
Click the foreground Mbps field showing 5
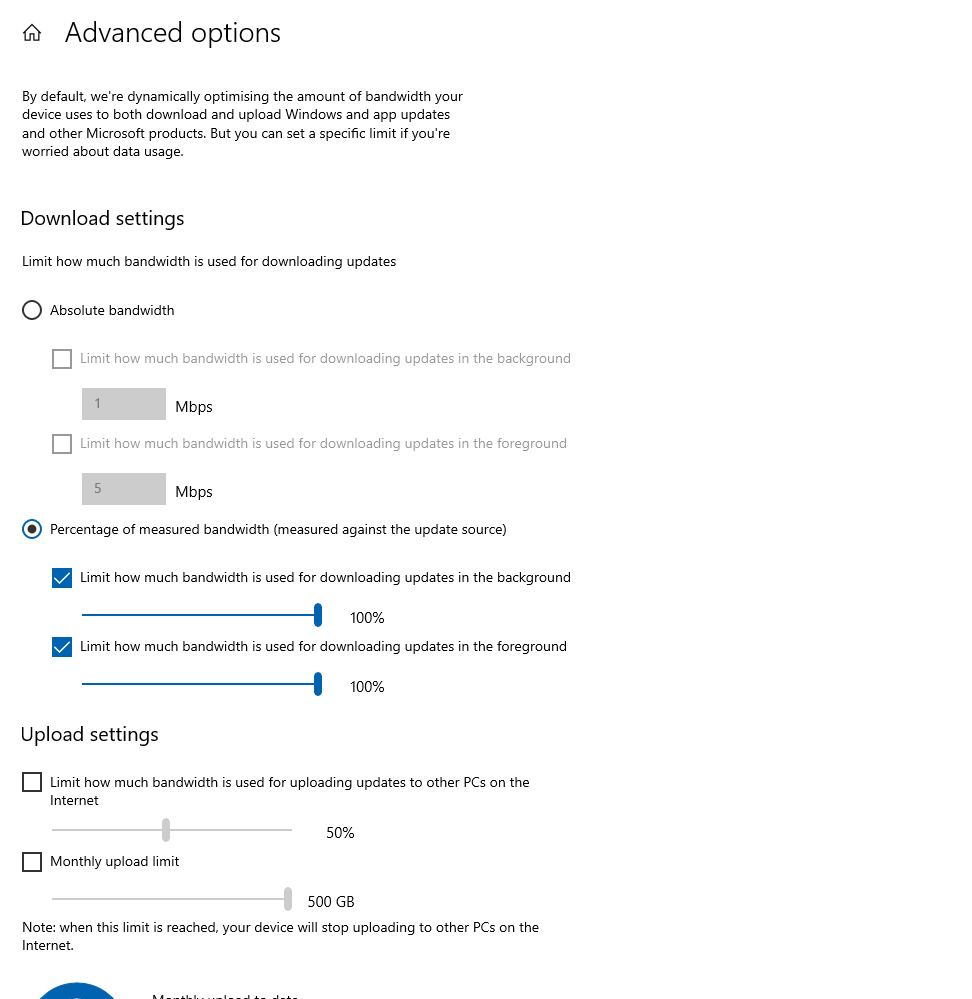[124, 489]
